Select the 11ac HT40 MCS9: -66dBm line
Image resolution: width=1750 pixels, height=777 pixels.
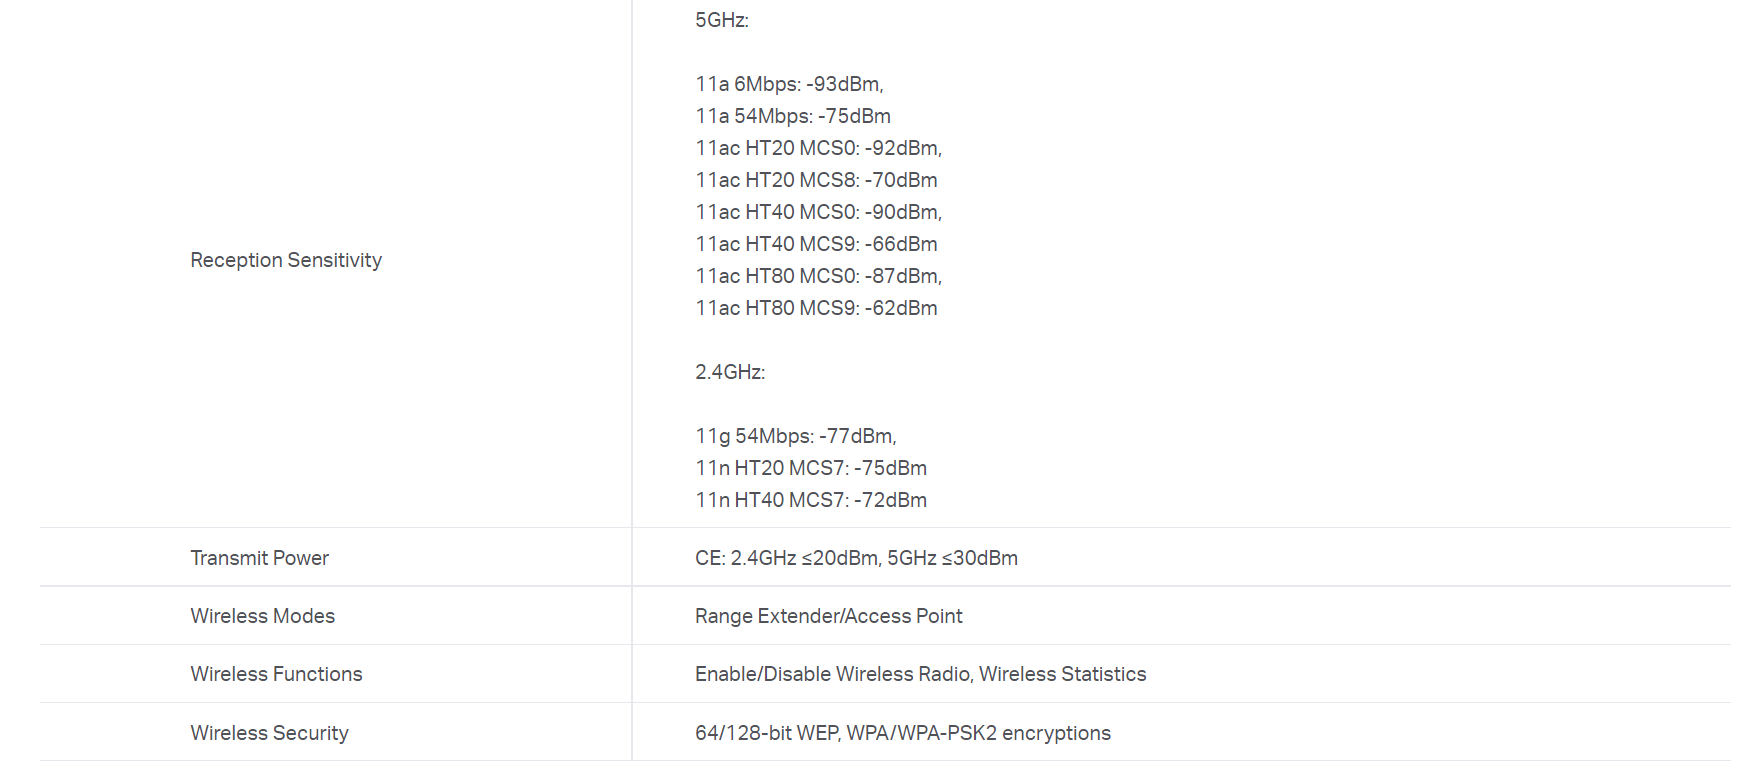point(816,244)
